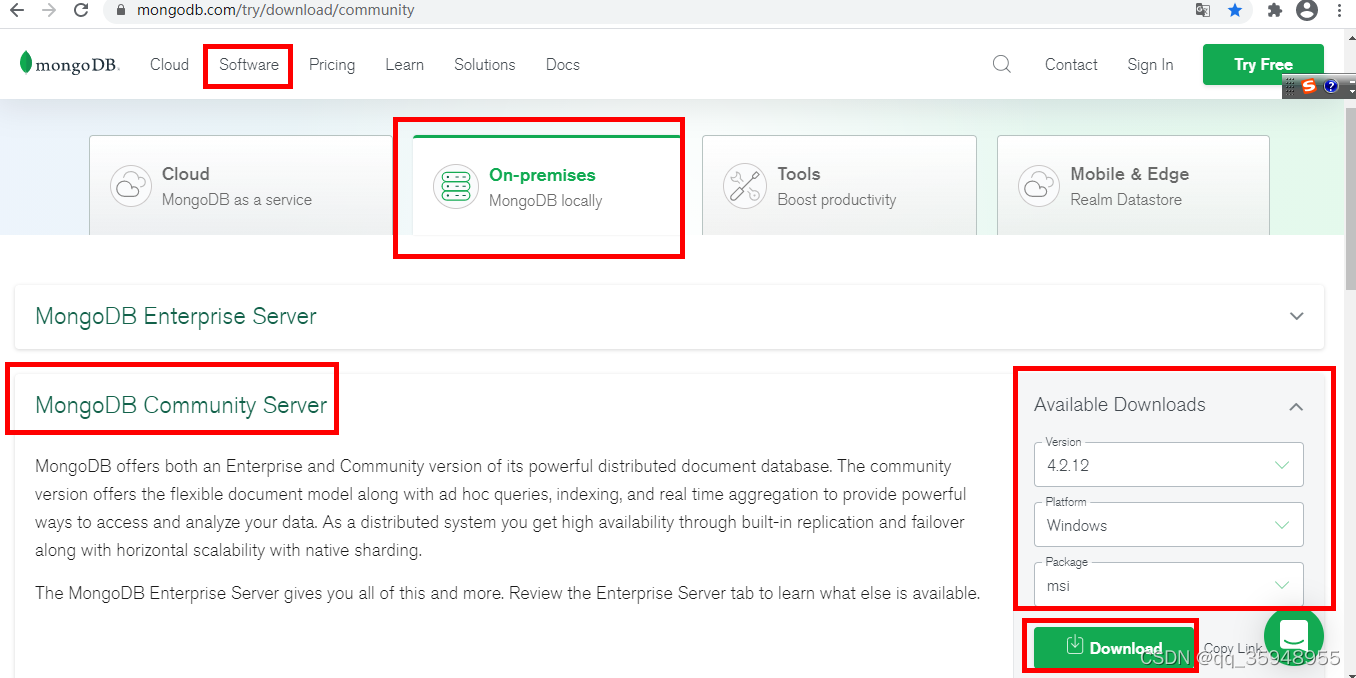Click the Tools wrench icon

click(x=745, y=186)
